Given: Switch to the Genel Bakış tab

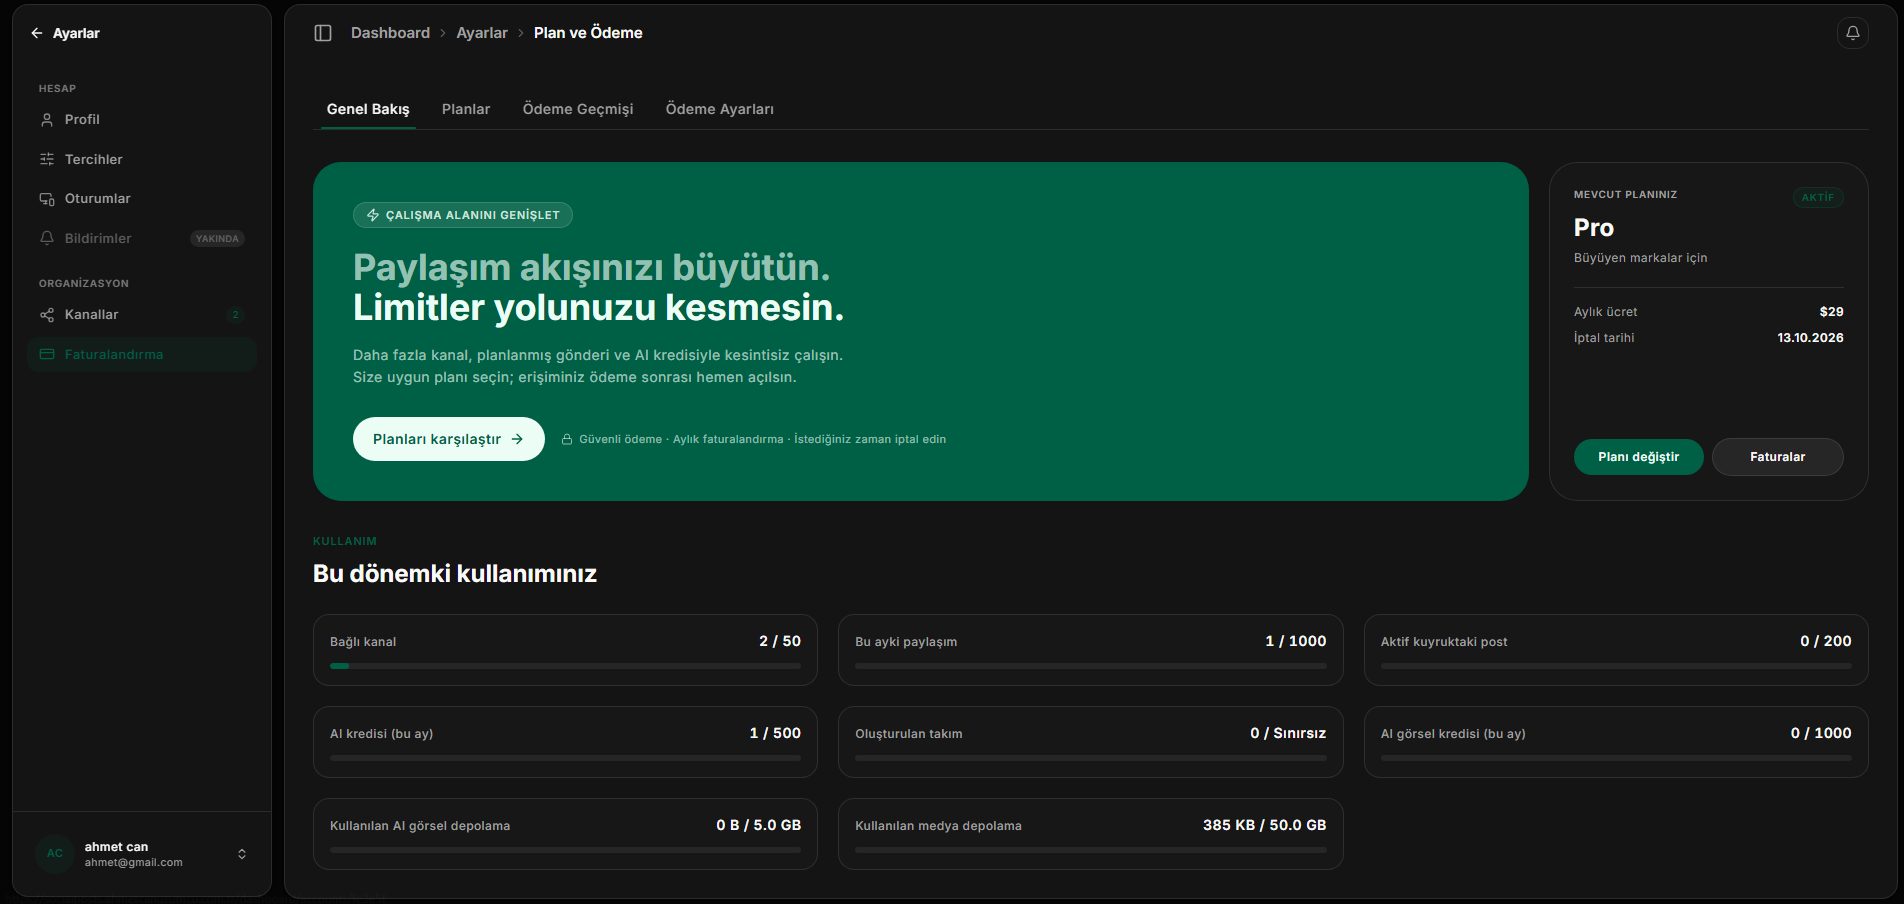Looking at the screenshot, I should coord(368,109).
